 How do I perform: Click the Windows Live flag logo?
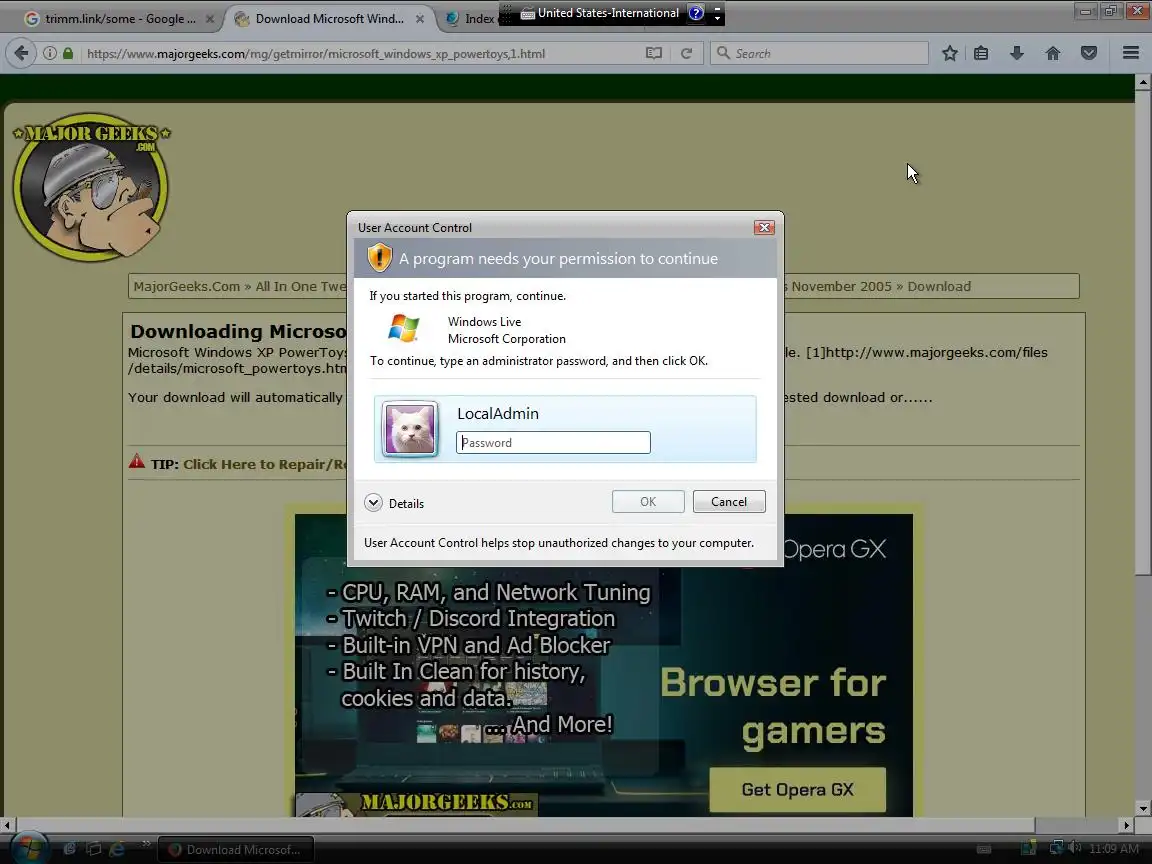coord(403,328)
